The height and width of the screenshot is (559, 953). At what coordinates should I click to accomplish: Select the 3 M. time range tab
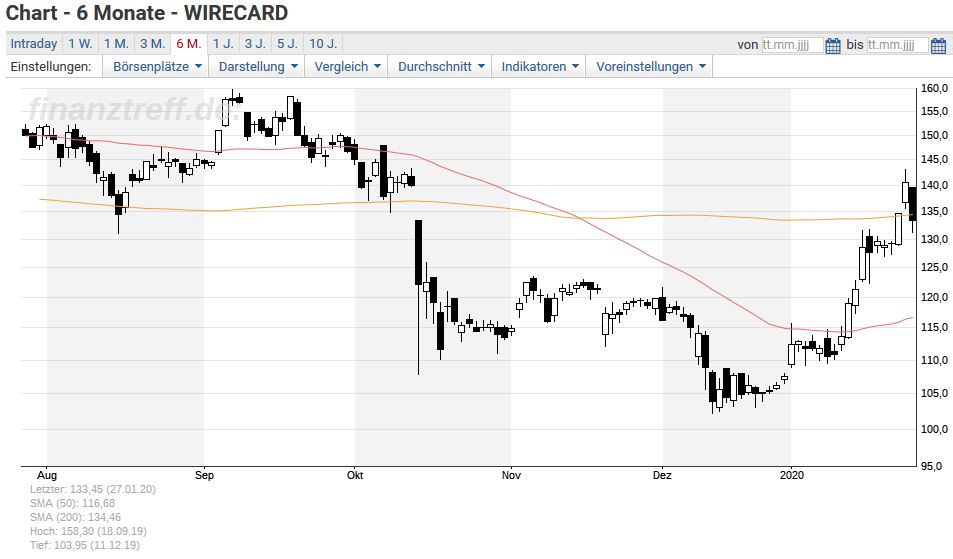[152, 44]
